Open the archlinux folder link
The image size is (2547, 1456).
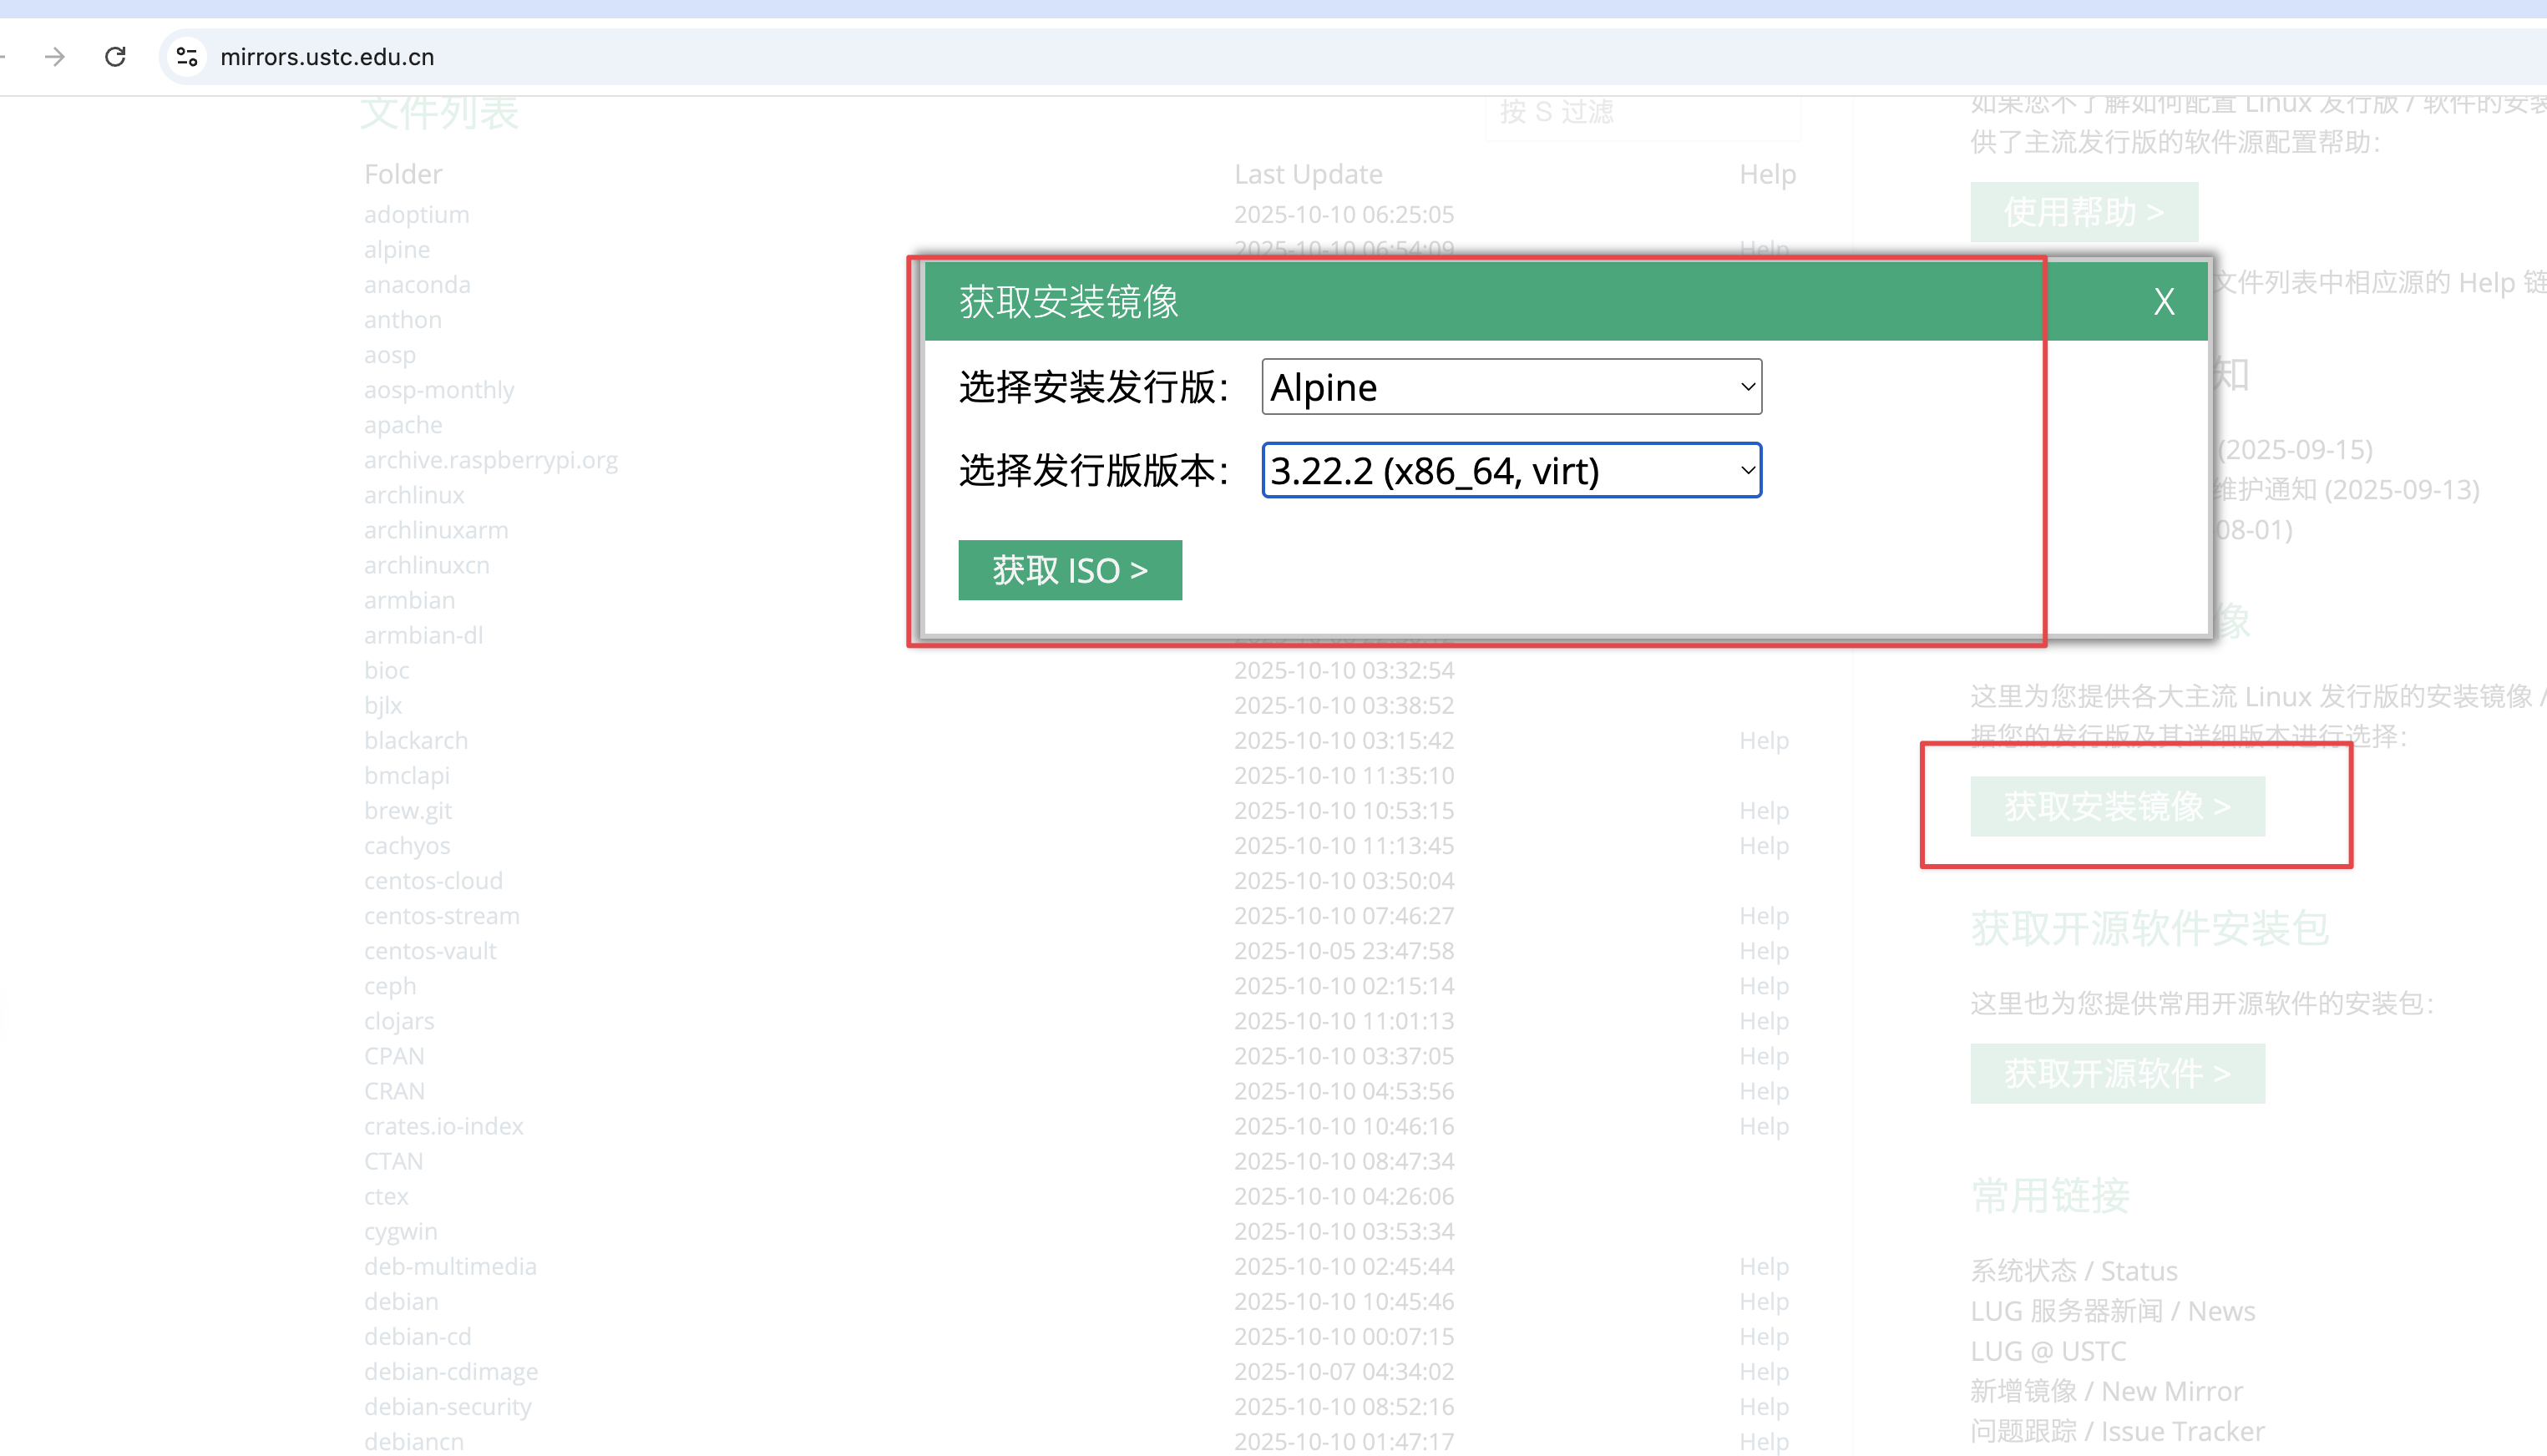point(414,495)
